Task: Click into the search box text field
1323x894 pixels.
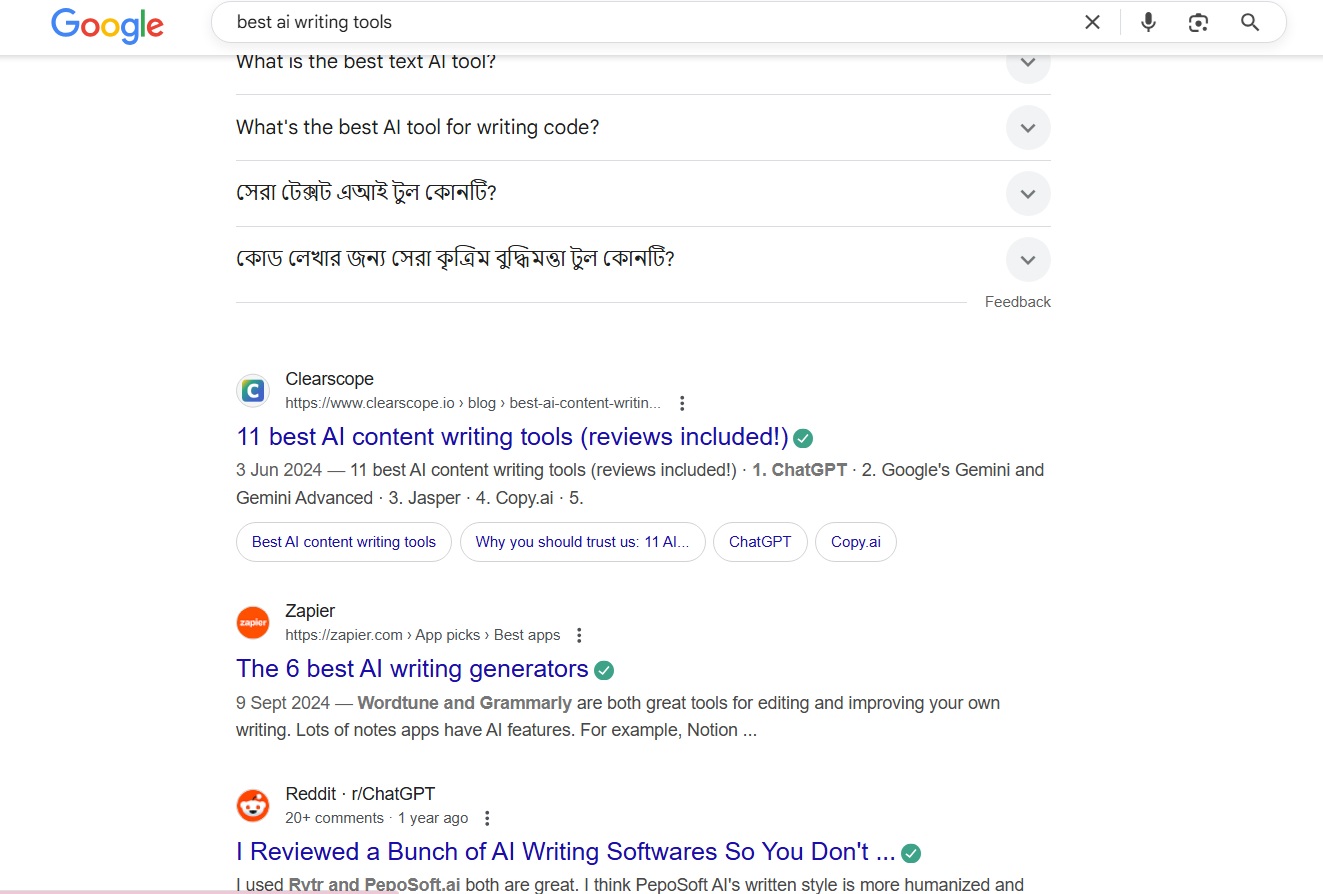Action: click(650, 22)
